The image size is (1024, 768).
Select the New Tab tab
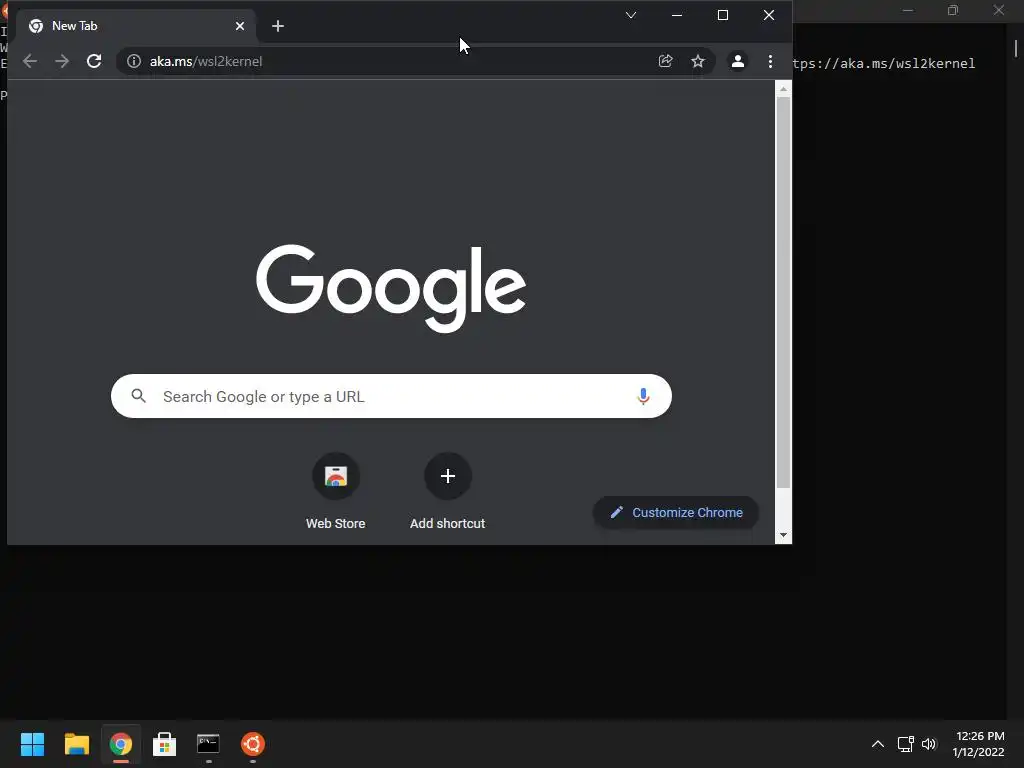(136, 26)
